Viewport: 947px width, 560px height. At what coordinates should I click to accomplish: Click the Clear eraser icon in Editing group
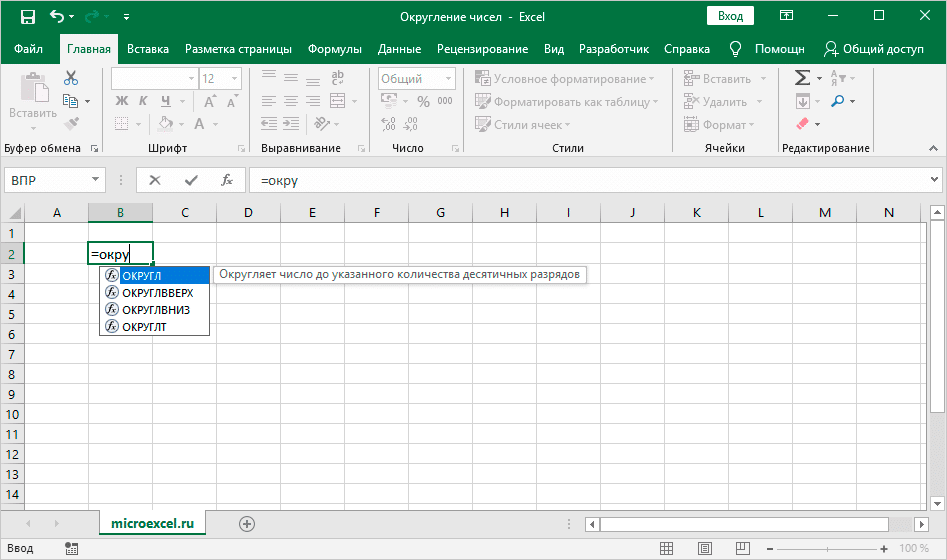tap(802, 124)
